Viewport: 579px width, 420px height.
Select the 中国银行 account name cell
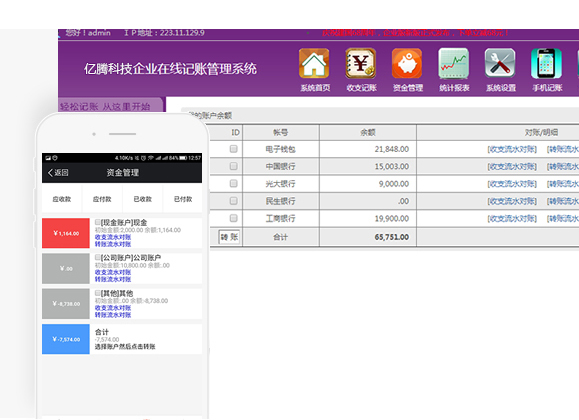tap(281, 167)
